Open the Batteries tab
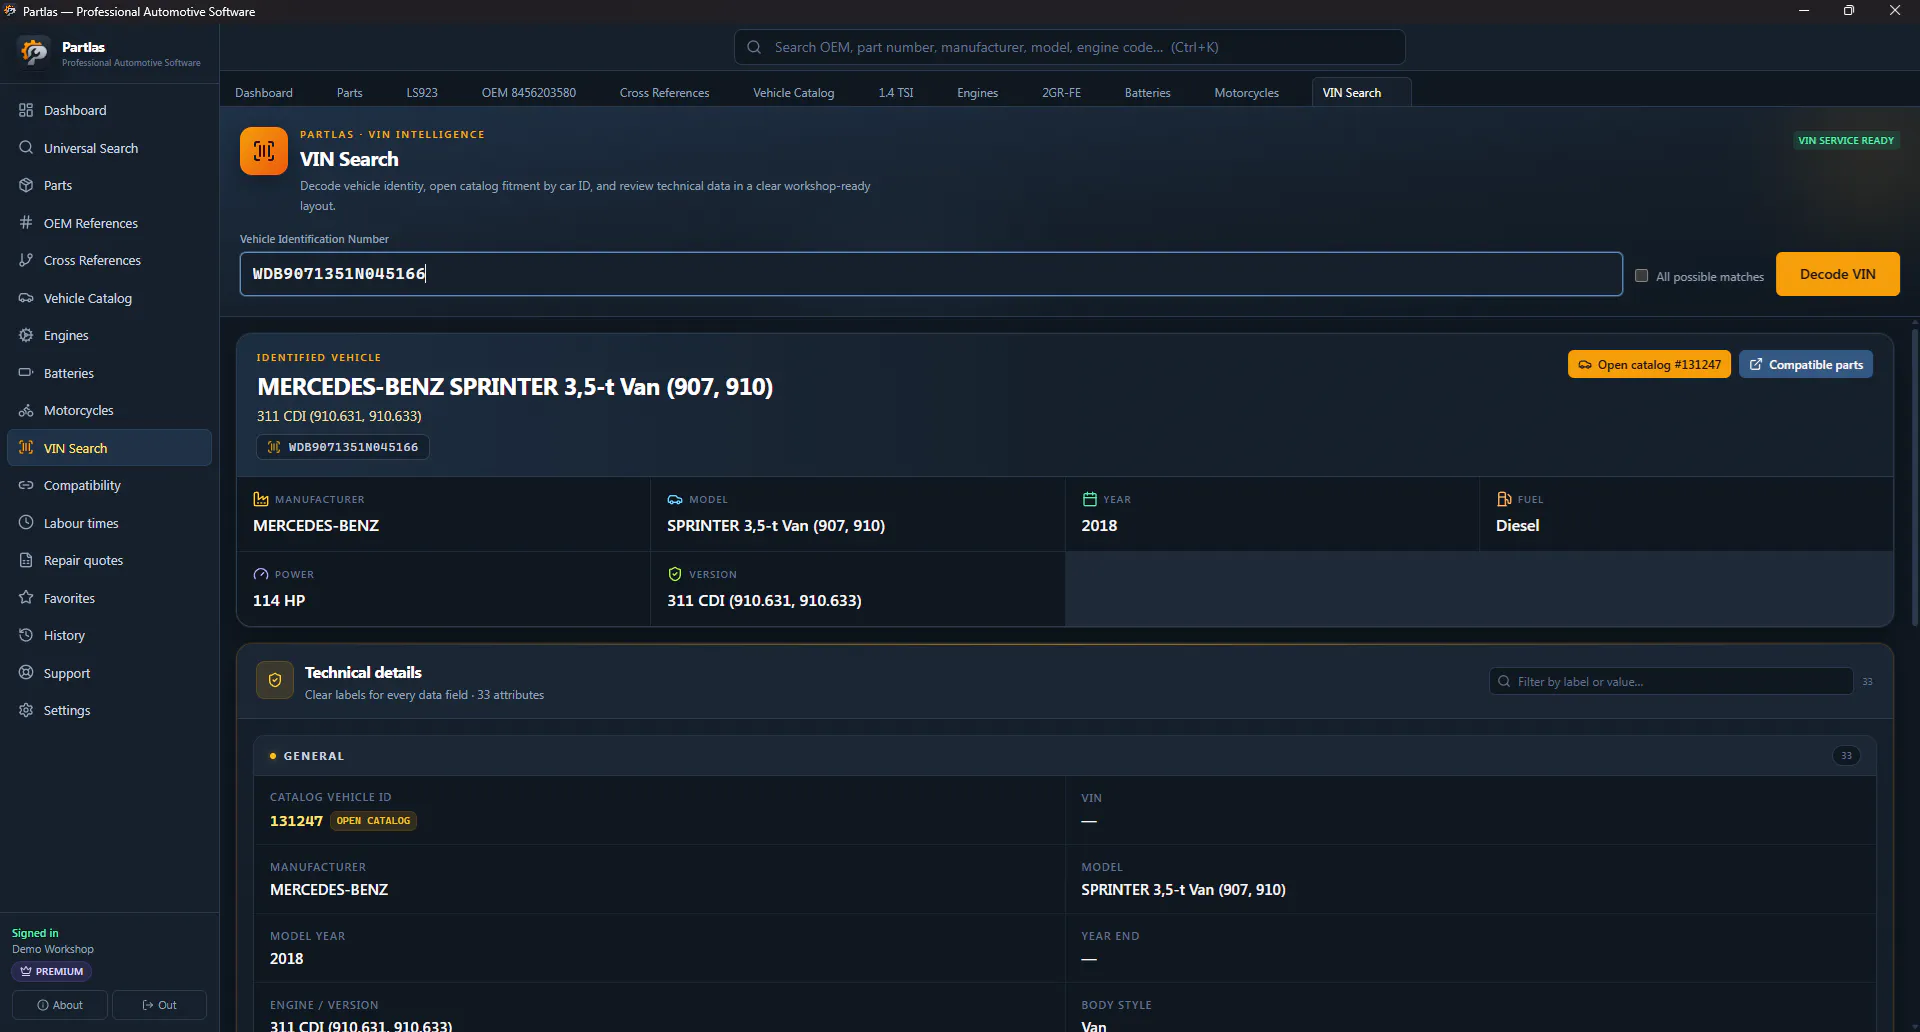1920x1032 pixels. pos(1147,92)
